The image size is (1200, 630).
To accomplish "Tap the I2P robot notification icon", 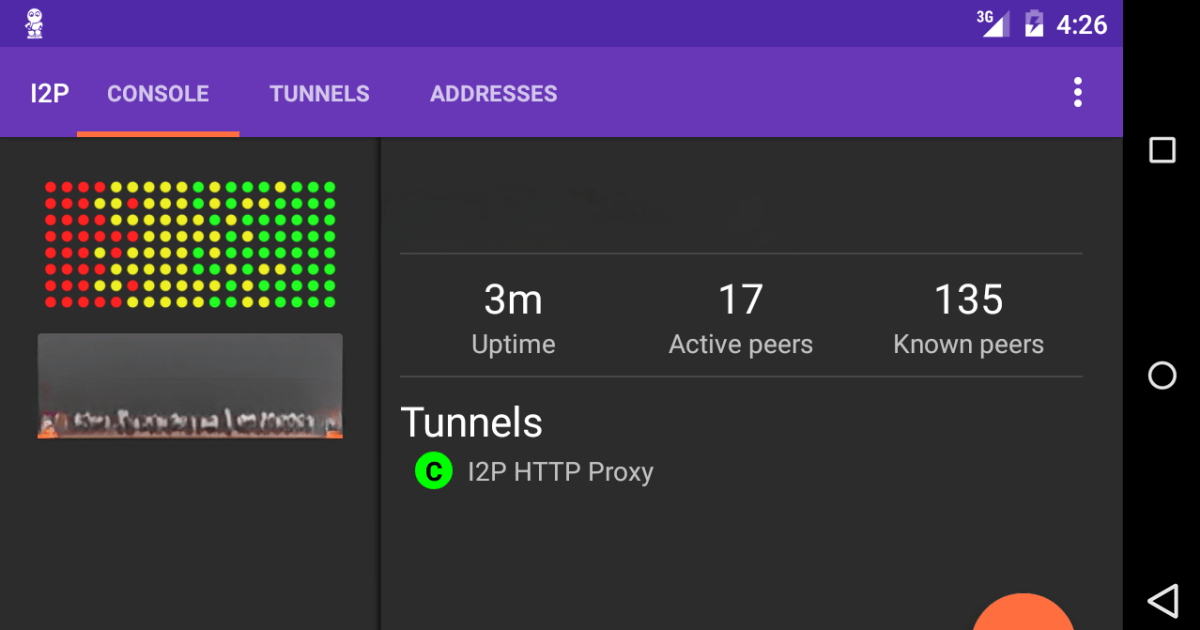I will (35, 23).
